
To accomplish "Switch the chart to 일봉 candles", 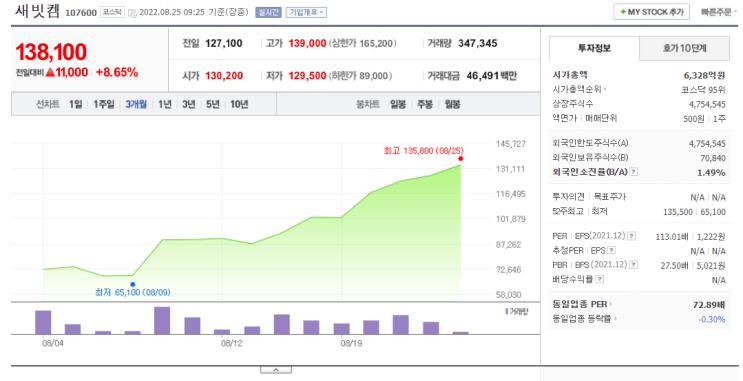I will tap(398, 104).
